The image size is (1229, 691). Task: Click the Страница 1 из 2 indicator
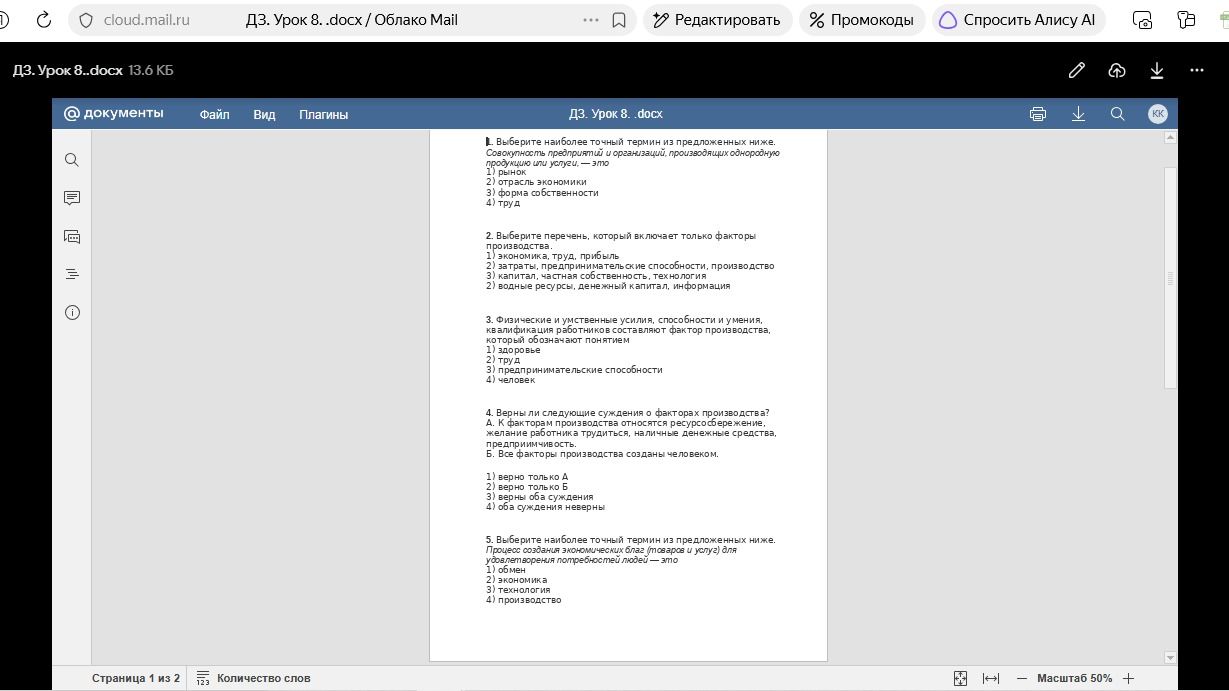pyautogui.click(x=136, y=678)
